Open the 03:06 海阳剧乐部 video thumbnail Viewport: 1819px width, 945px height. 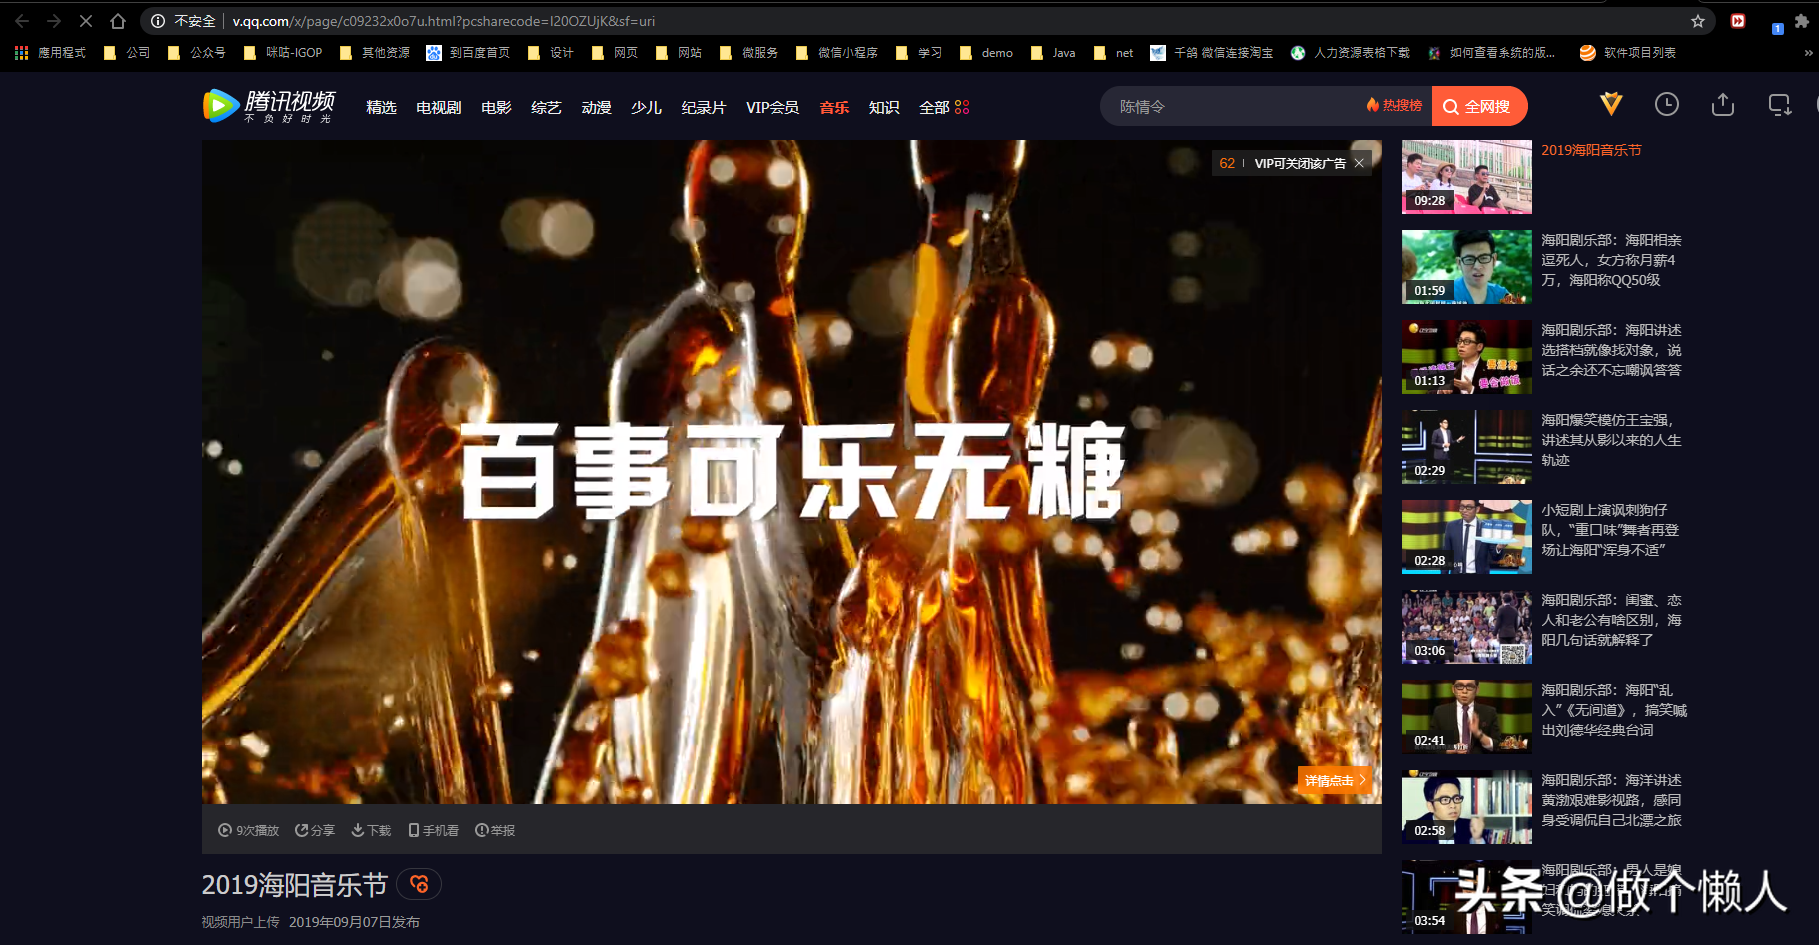pos(1466,627)
